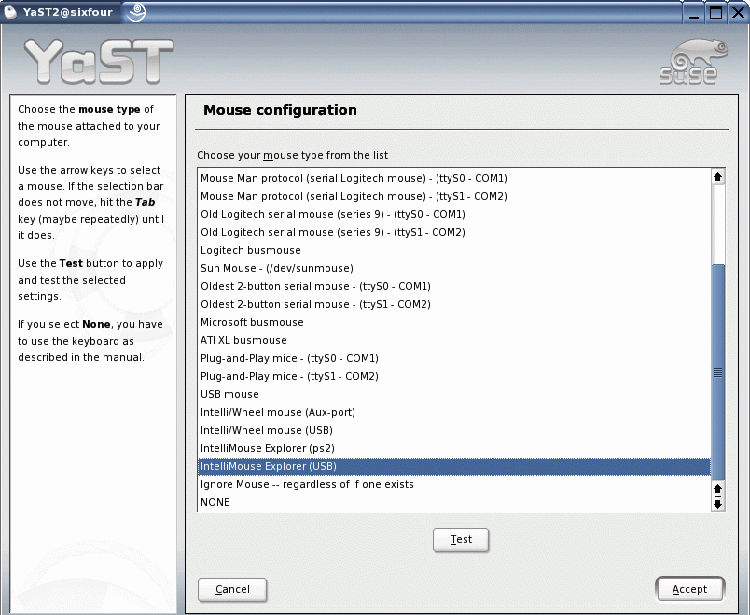Click 'Choose your mouse type from the list' label
Viewport: 750px width, 615px height.
pyautogui.click(x=293, y=155)
